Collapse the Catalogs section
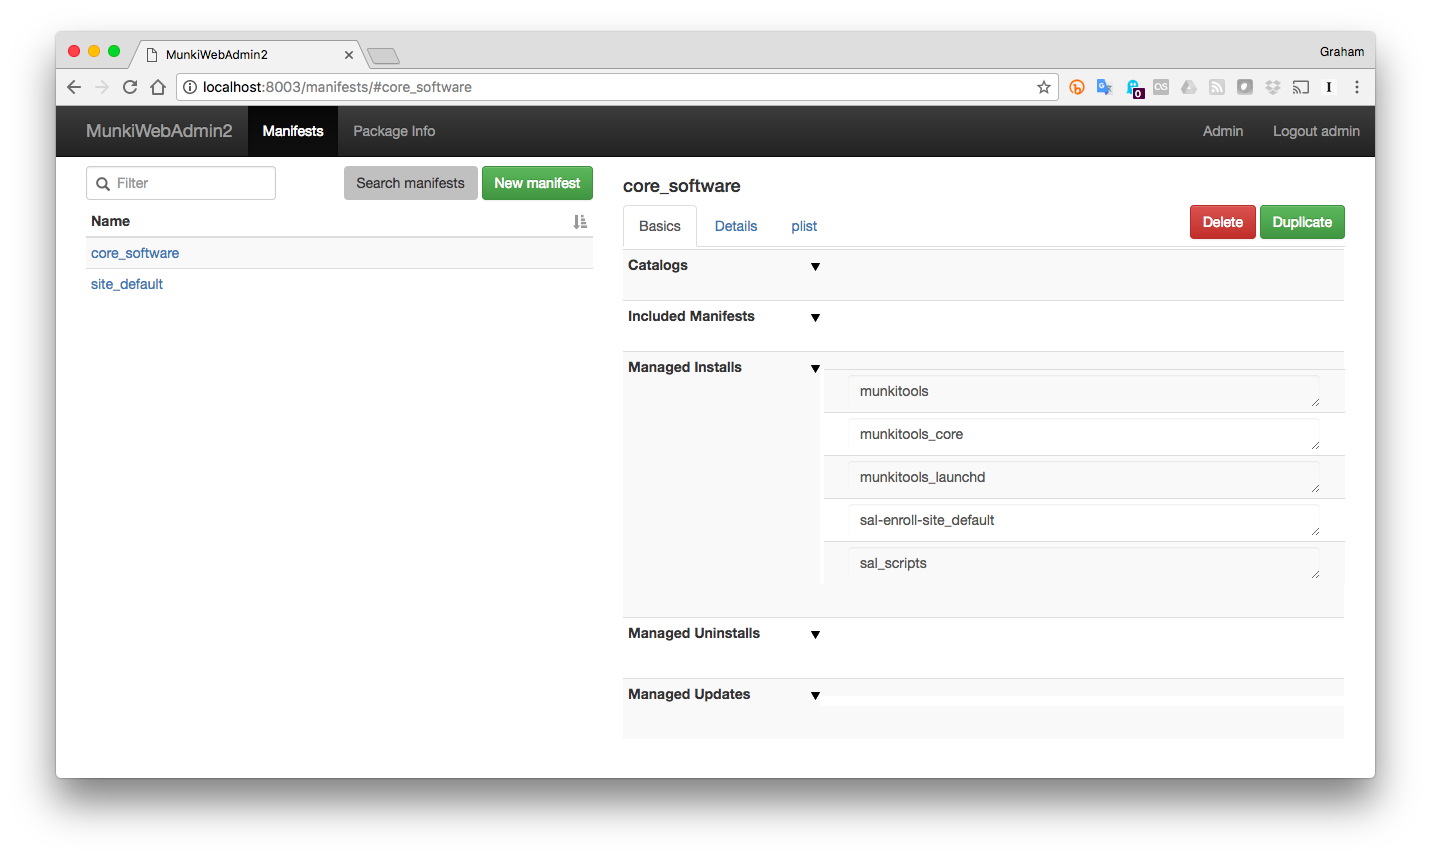1431x858 pixels. tap(816, 267)
